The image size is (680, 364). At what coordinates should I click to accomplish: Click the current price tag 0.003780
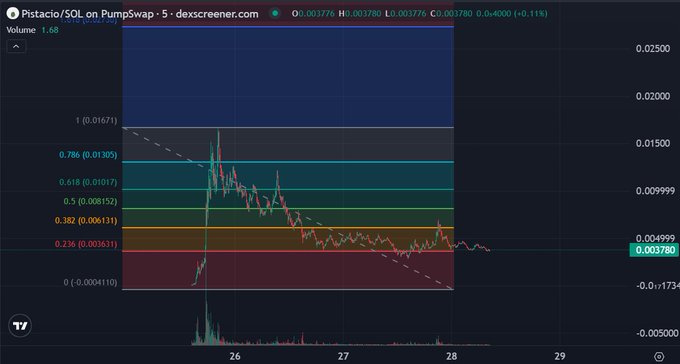654,250
